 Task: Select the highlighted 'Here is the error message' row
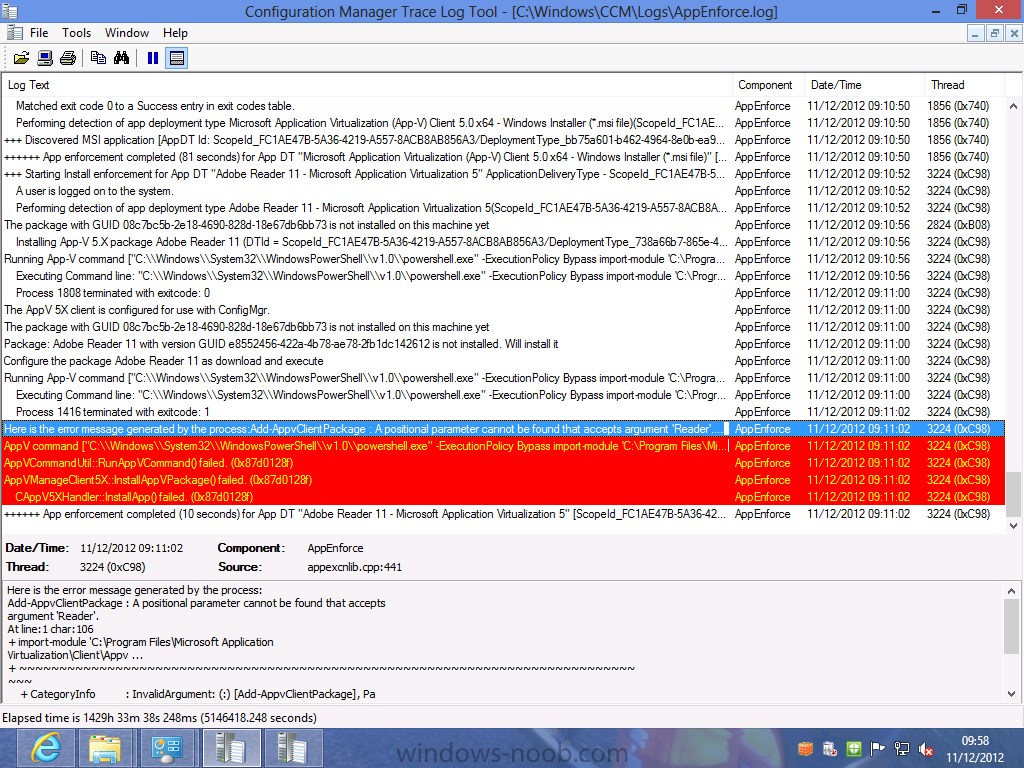point(503,429)
